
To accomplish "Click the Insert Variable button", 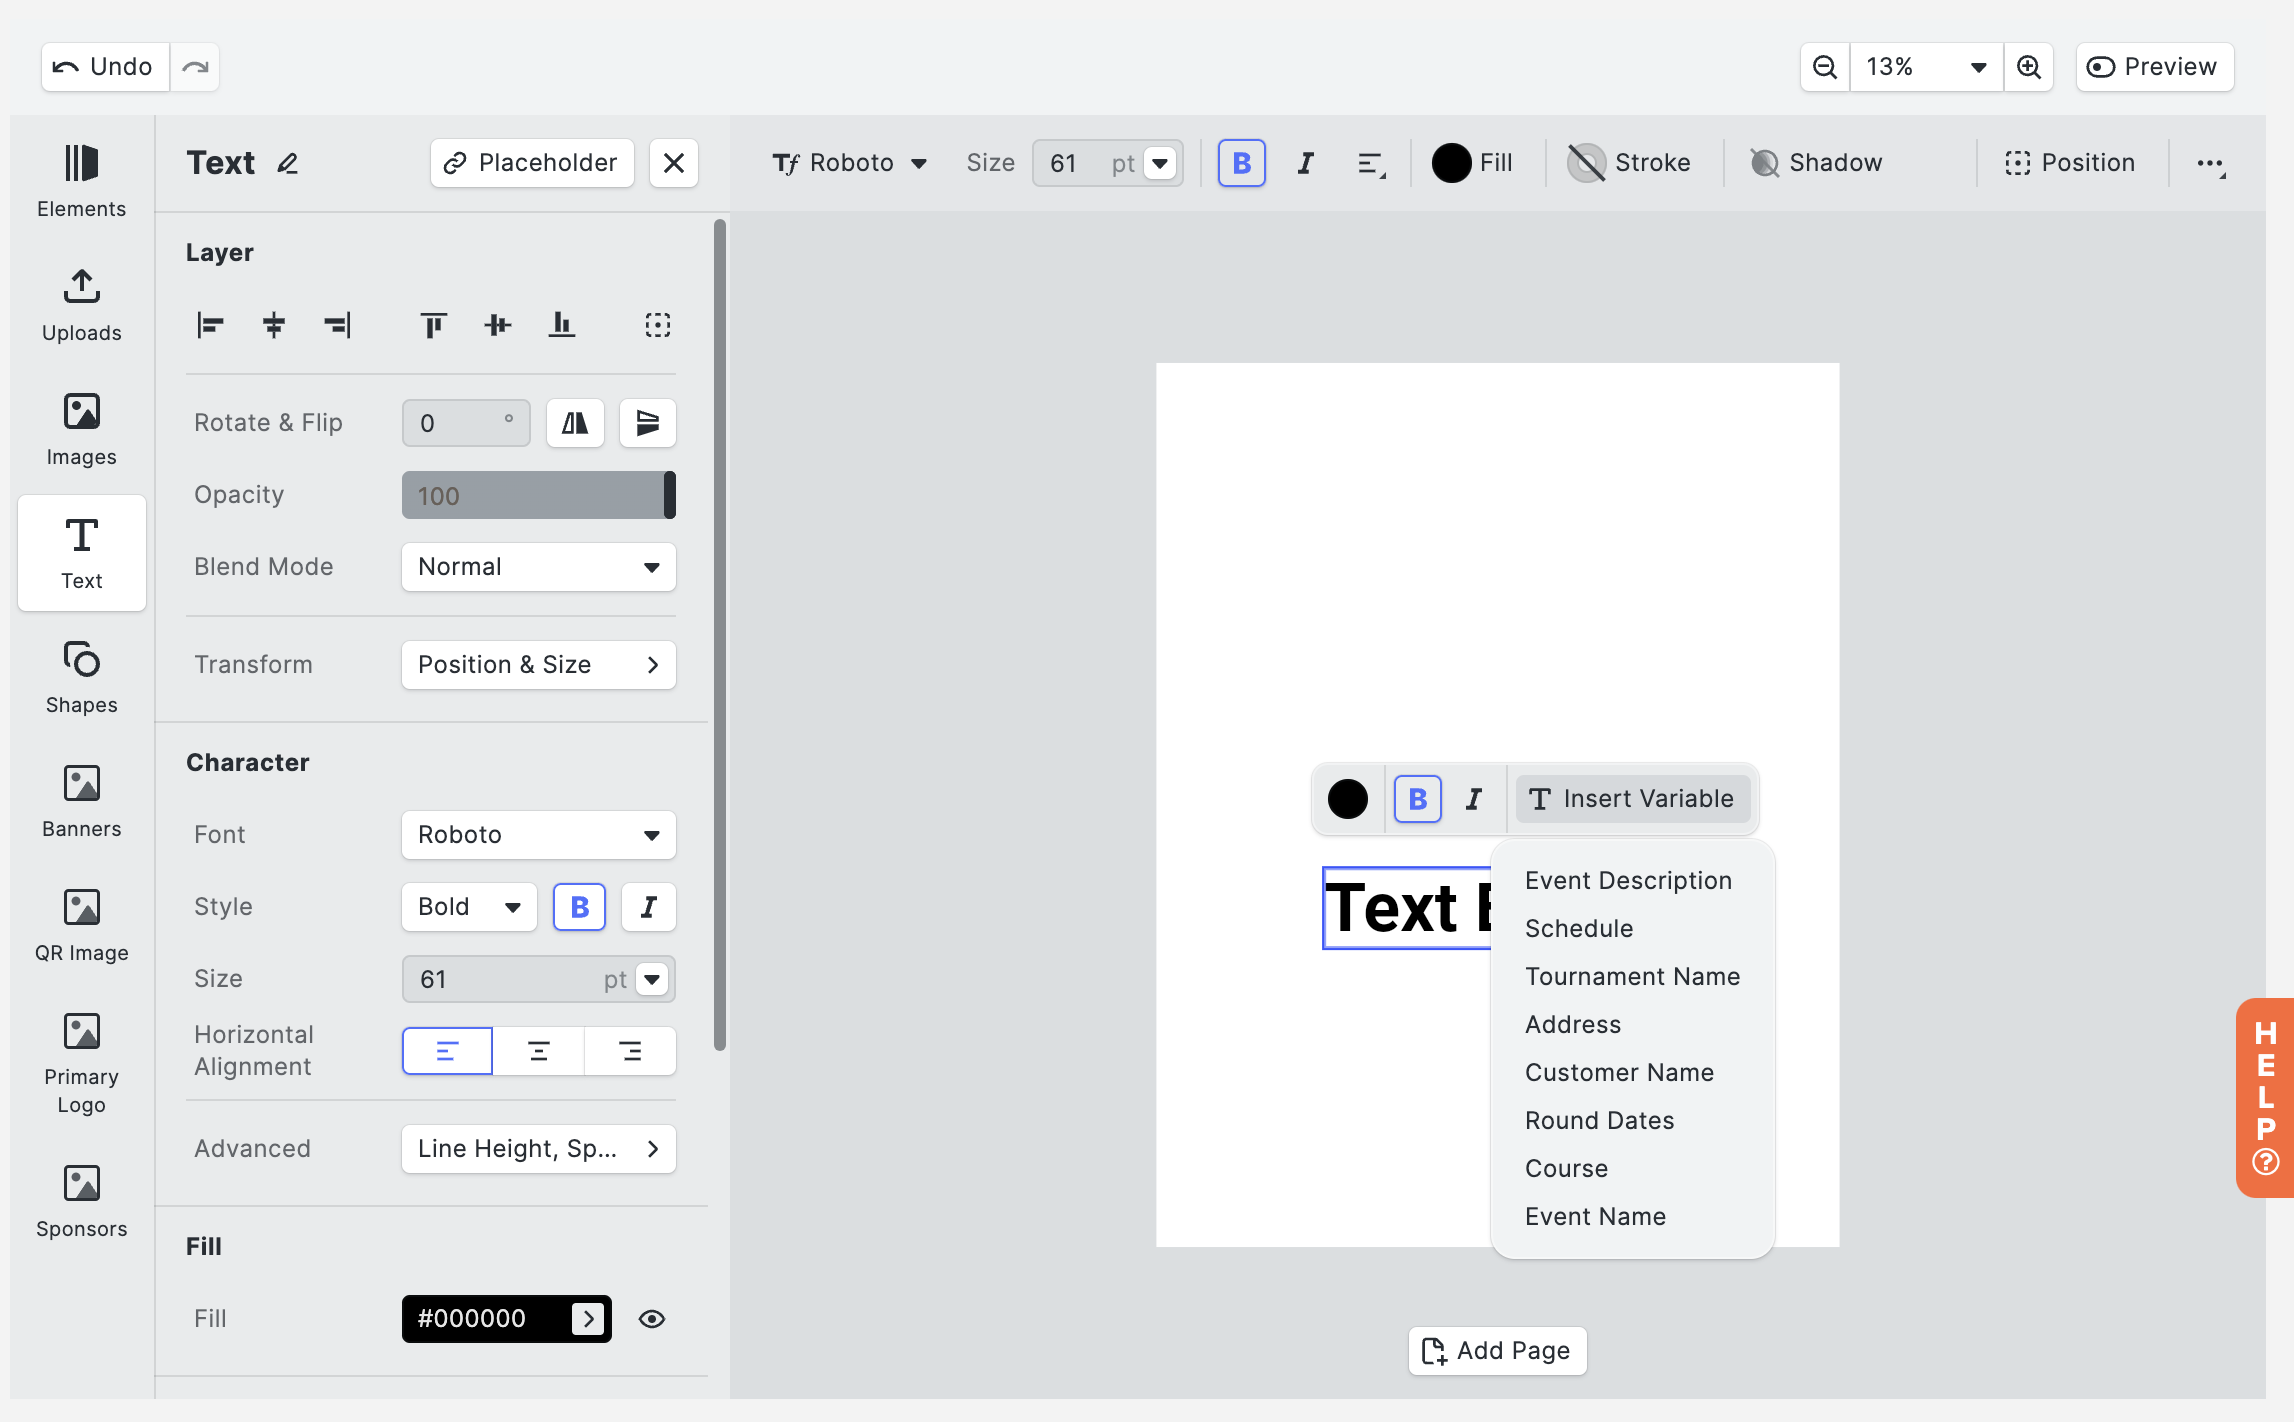I will click(x=1633, y=799).
